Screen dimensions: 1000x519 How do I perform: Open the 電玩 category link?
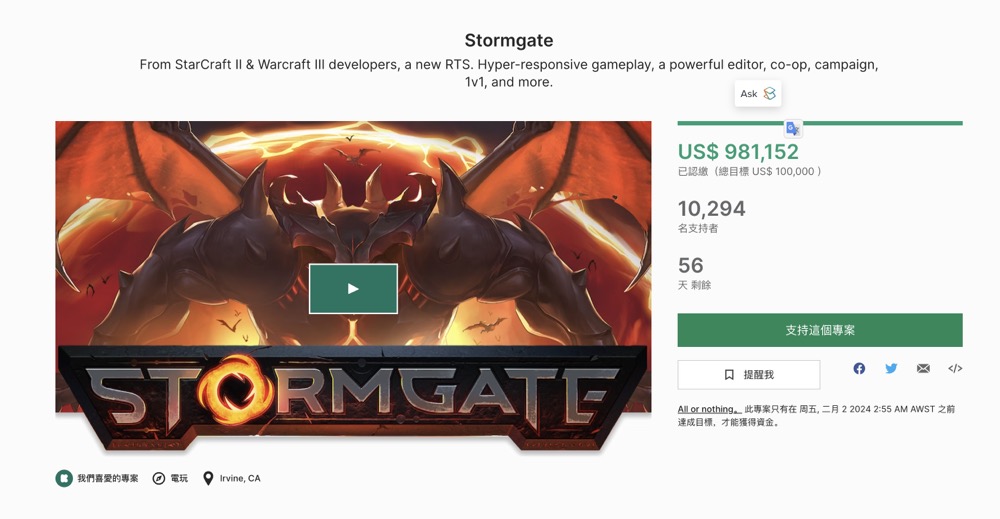click(170, 479)
